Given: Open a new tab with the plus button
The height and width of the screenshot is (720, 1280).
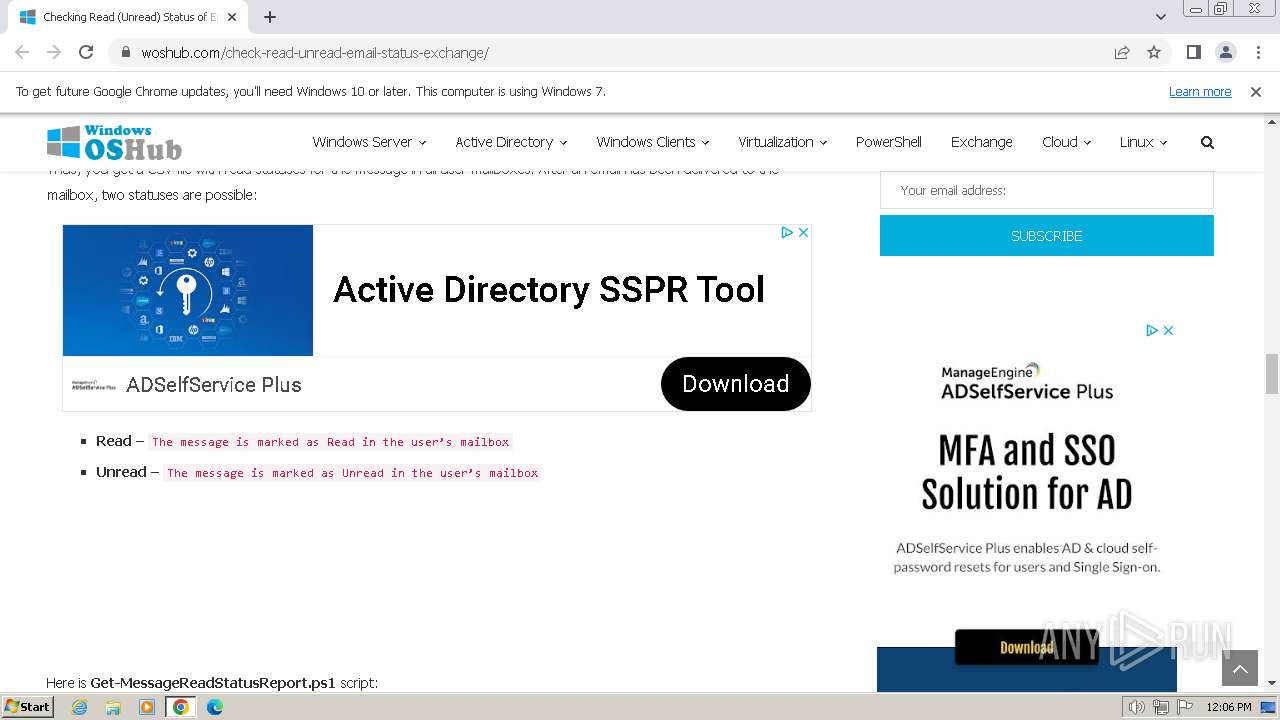Looking at the screenshot, I should (270, 17).
